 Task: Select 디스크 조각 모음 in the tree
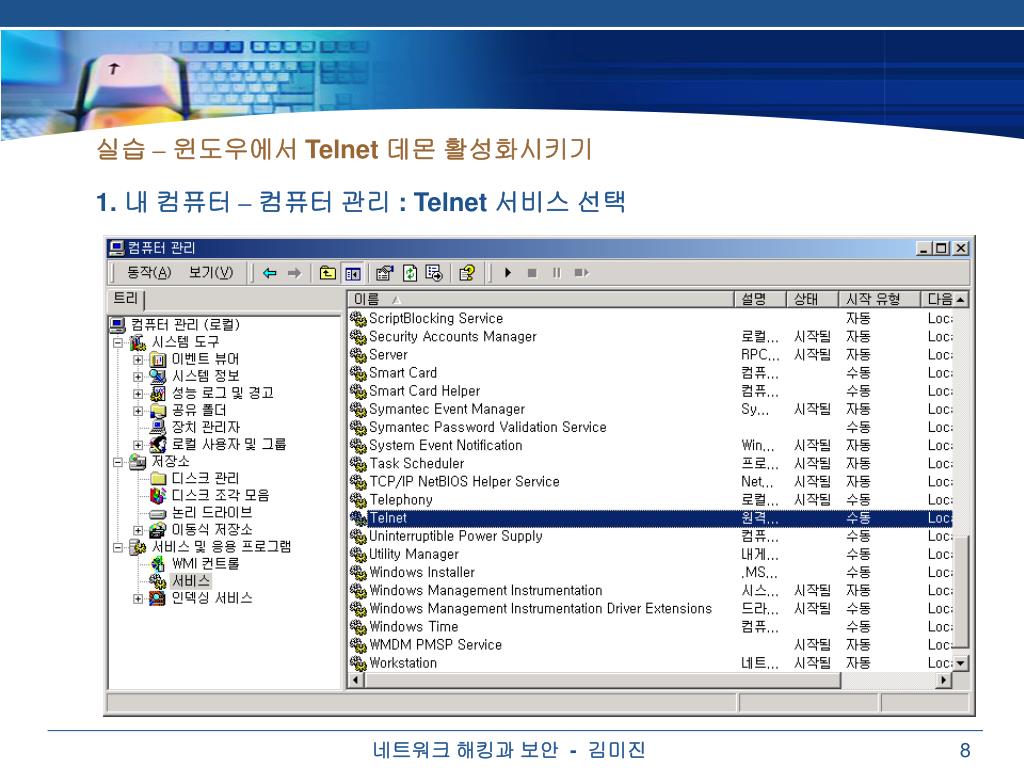point(219,495)
